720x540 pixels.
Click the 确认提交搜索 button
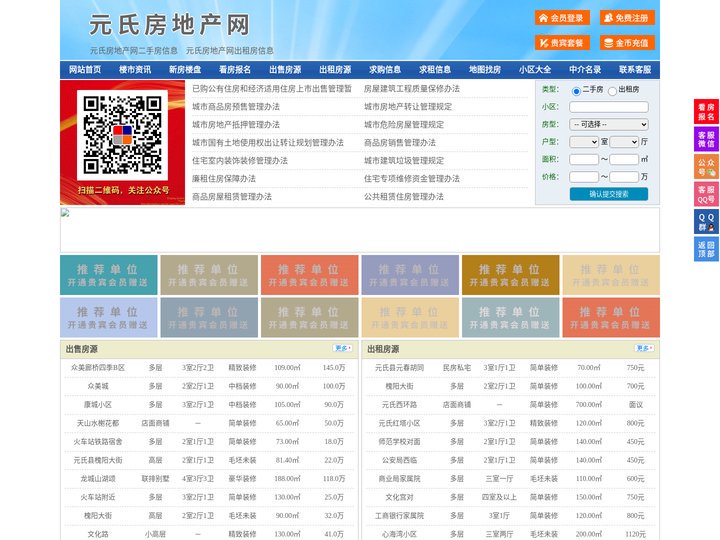(609, 194)
